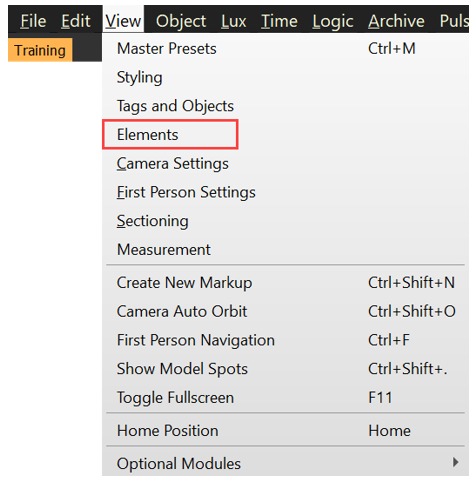Select the Sectioning menu entry

point(285,221)
